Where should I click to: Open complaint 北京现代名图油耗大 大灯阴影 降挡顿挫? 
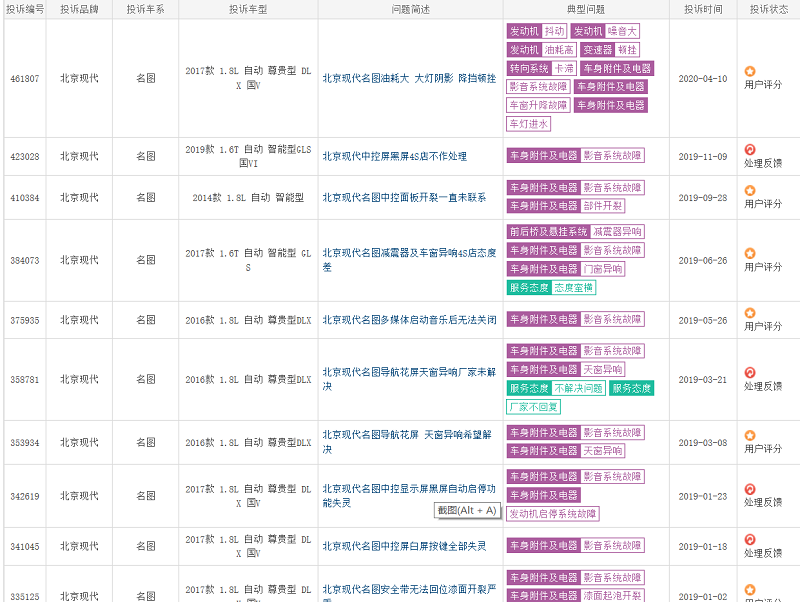[408, 78]
